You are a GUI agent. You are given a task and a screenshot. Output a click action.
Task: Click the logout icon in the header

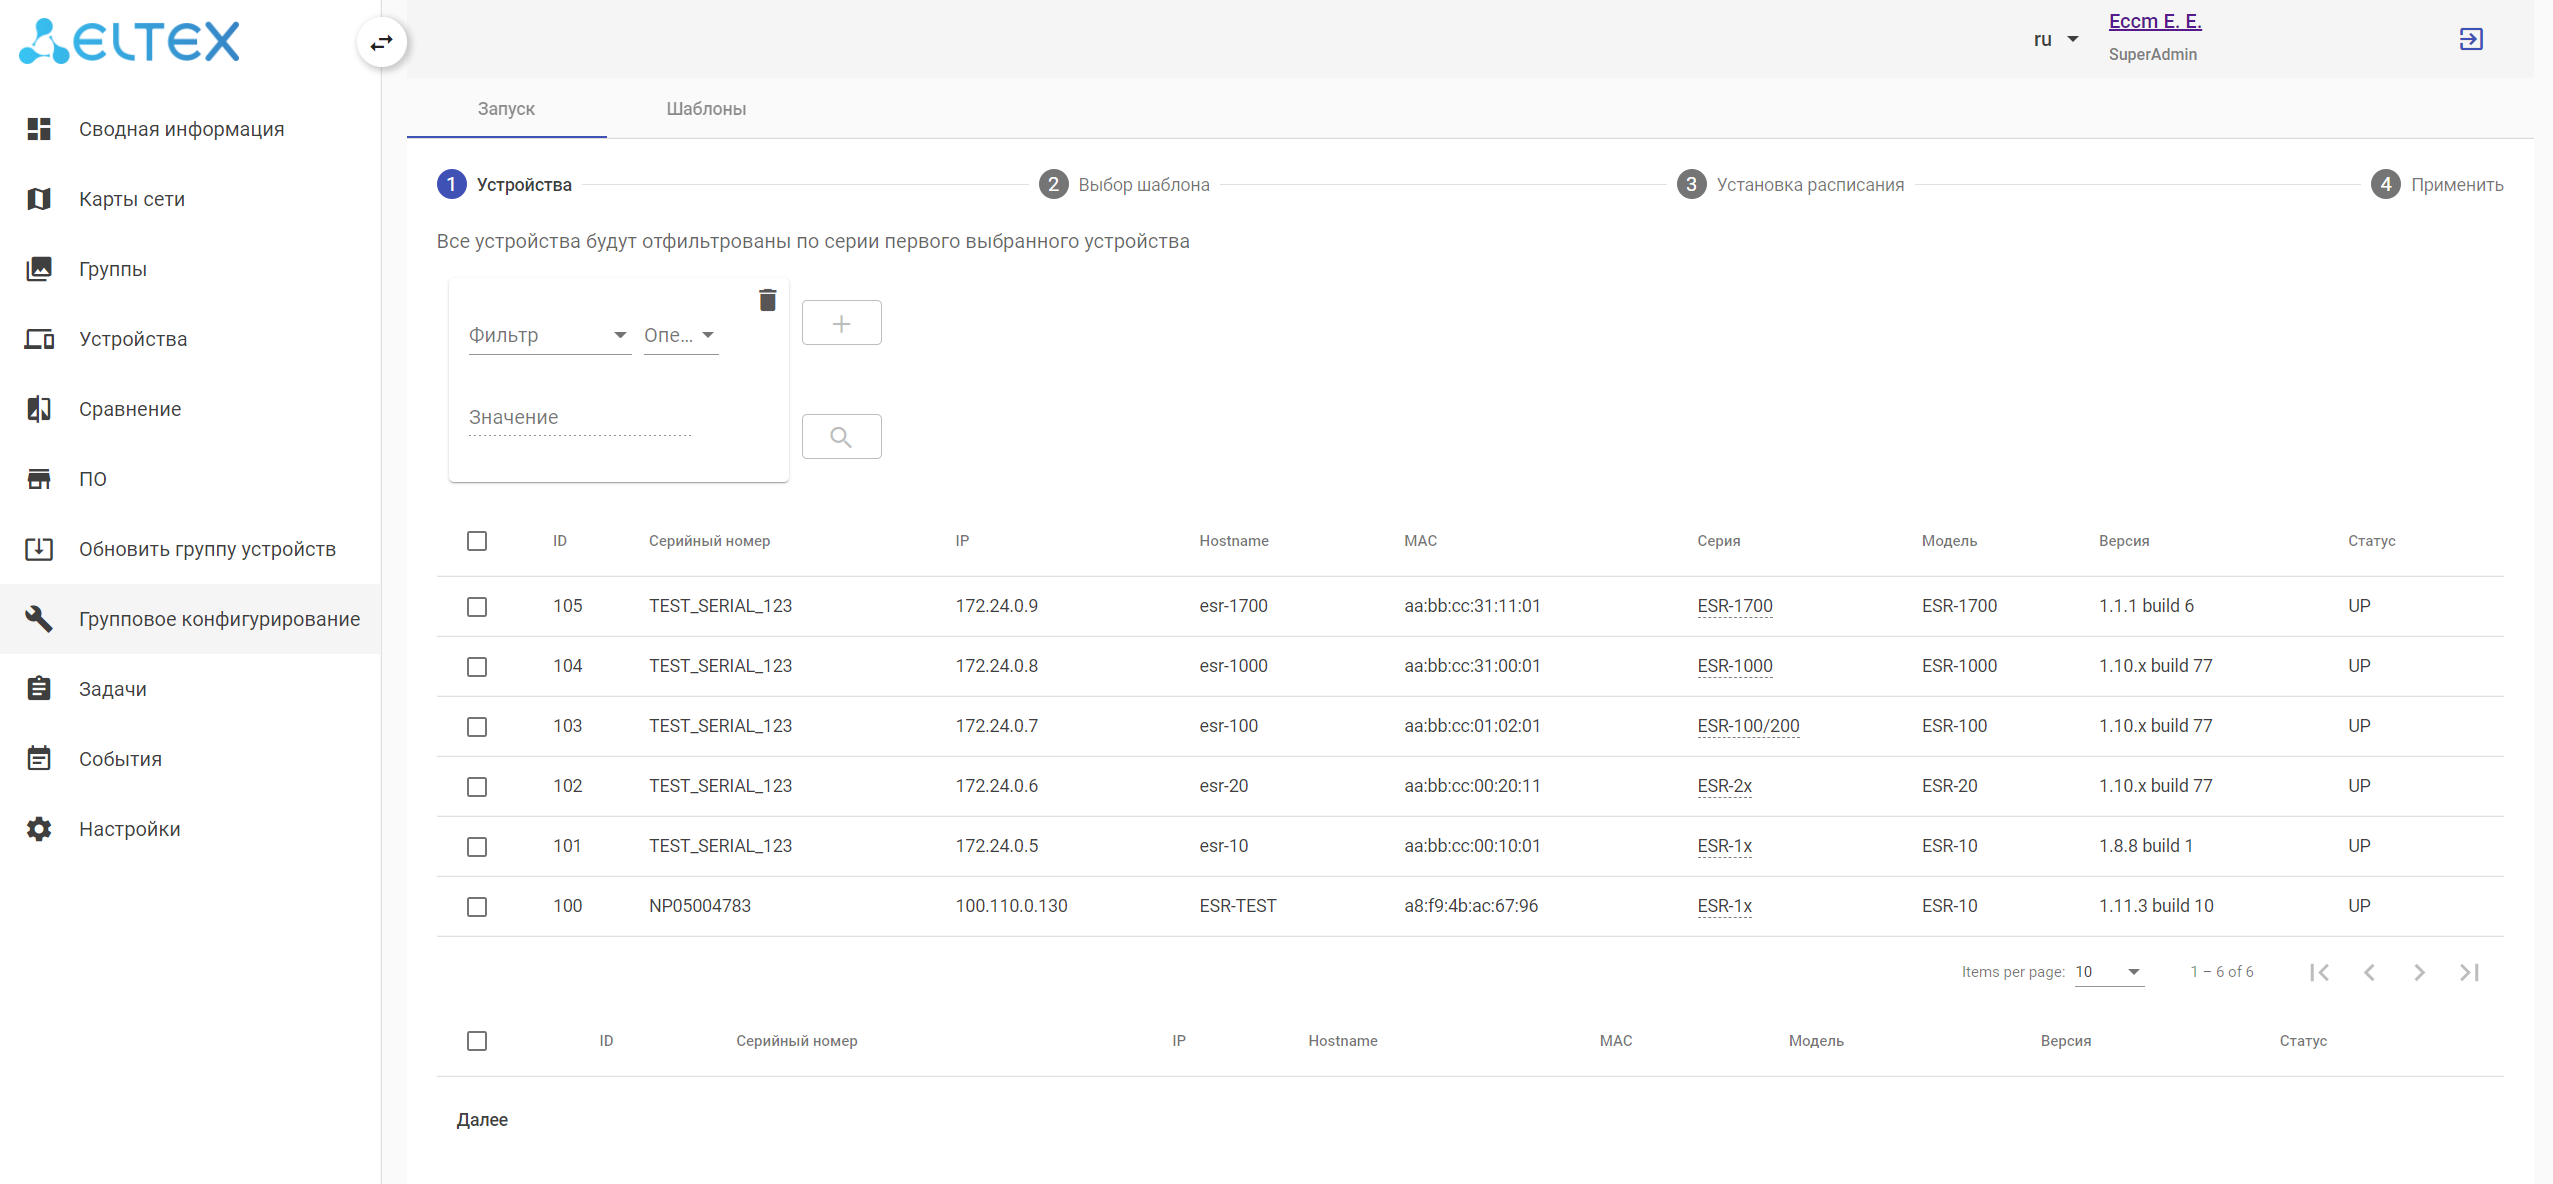coord(2470,39)
